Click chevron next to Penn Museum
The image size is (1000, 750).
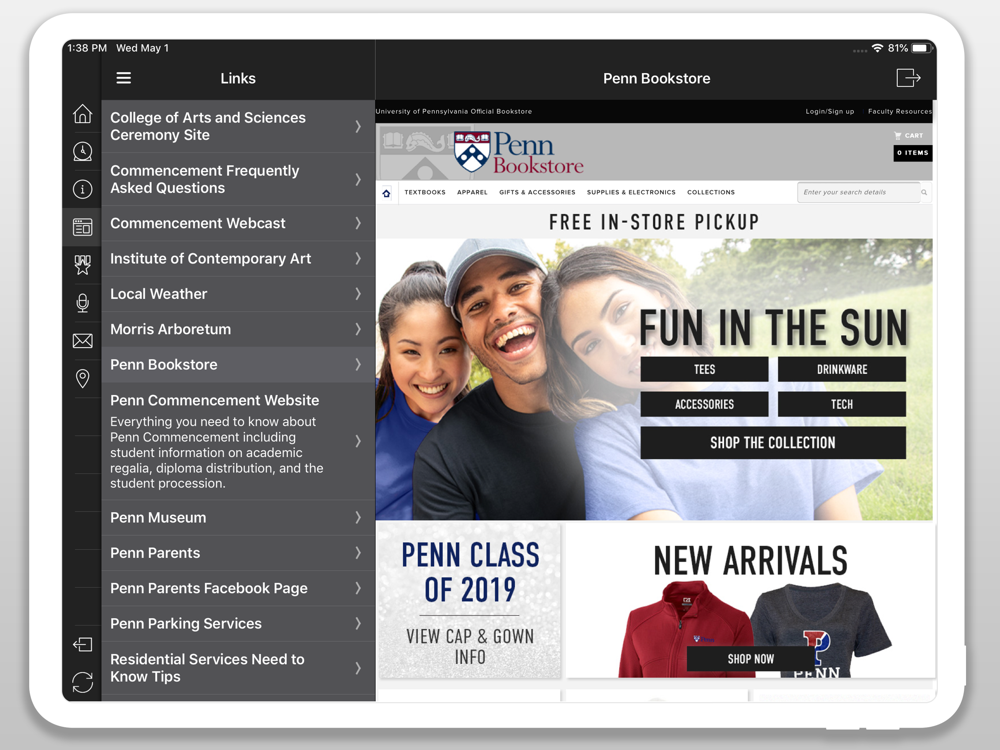pos(358,517)
